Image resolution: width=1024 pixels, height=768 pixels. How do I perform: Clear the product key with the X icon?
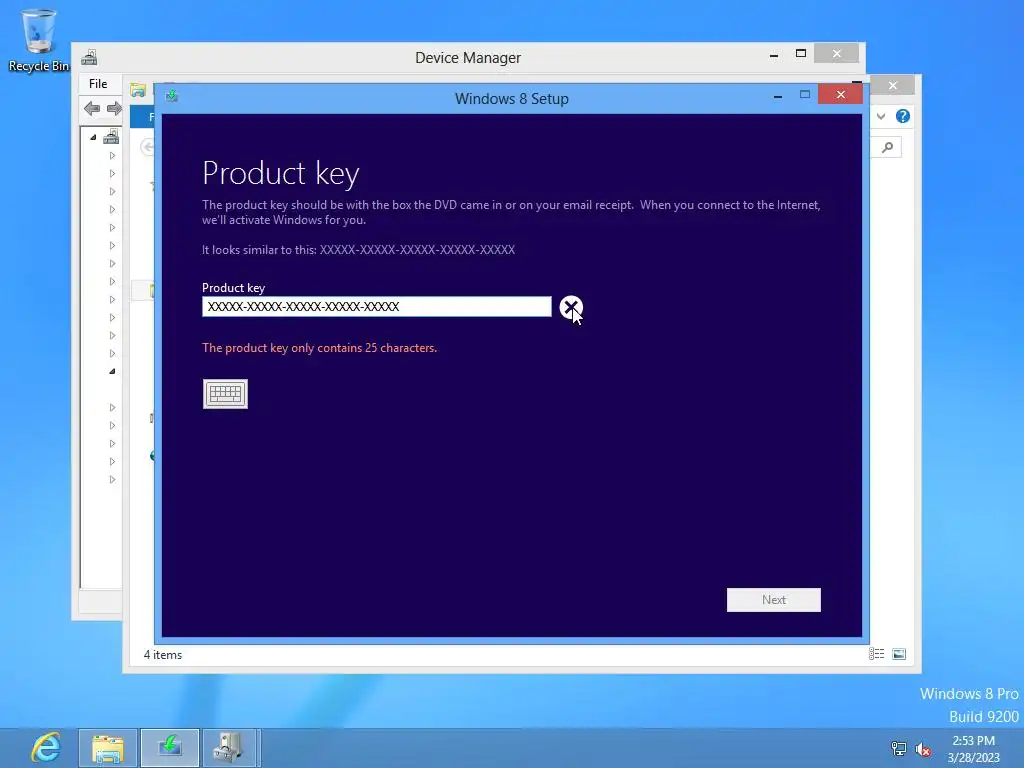click(571, 307)
